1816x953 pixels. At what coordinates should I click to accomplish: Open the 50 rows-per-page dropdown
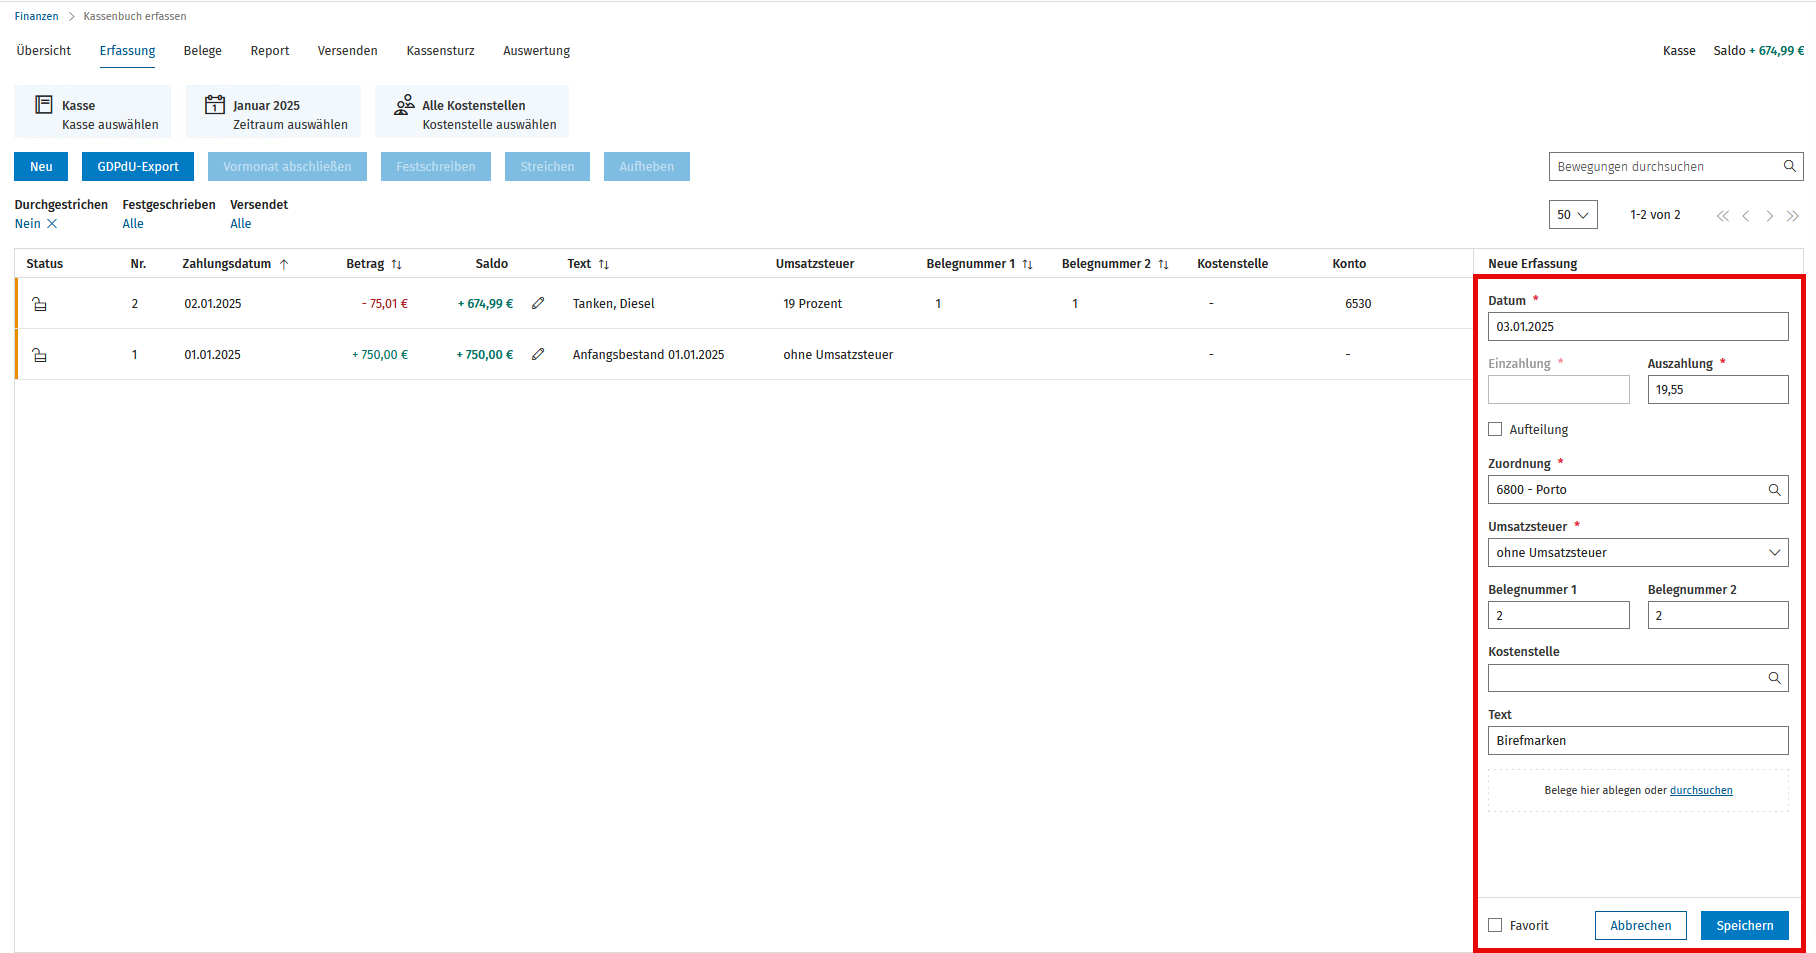click(1573, 215)
